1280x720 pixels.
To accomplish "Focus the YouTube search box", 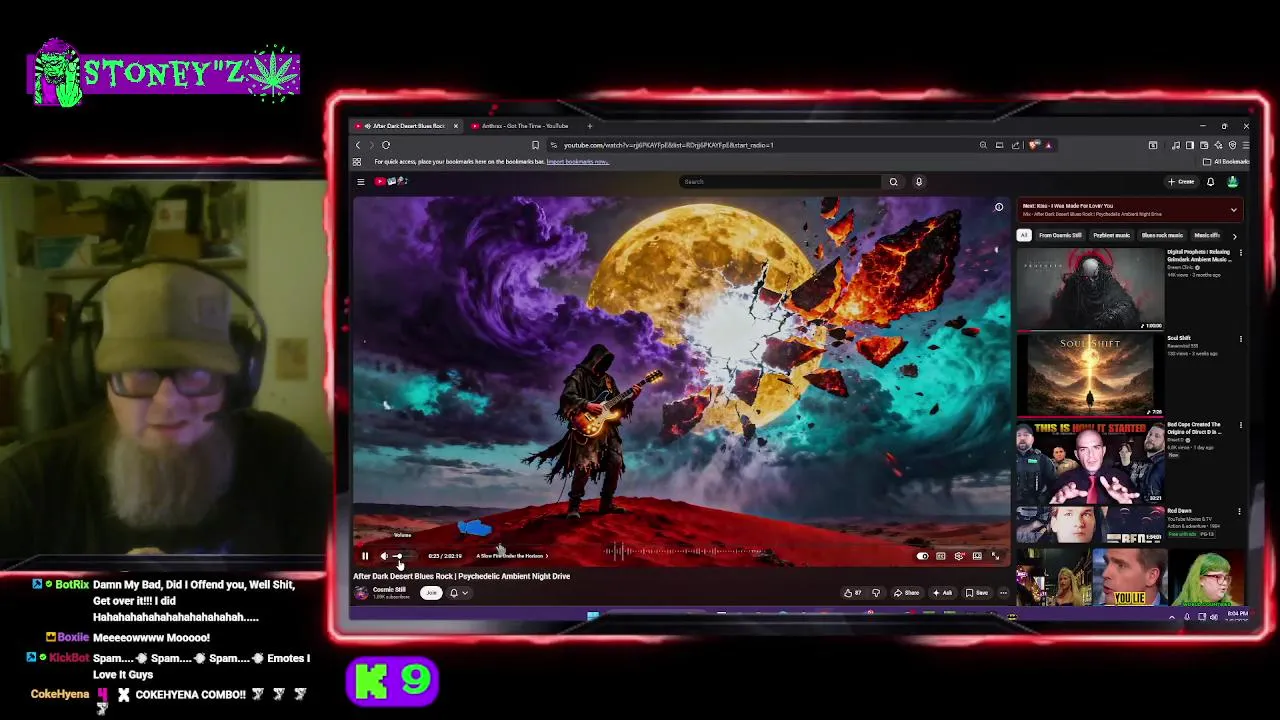I will click(x=780, y=182).
